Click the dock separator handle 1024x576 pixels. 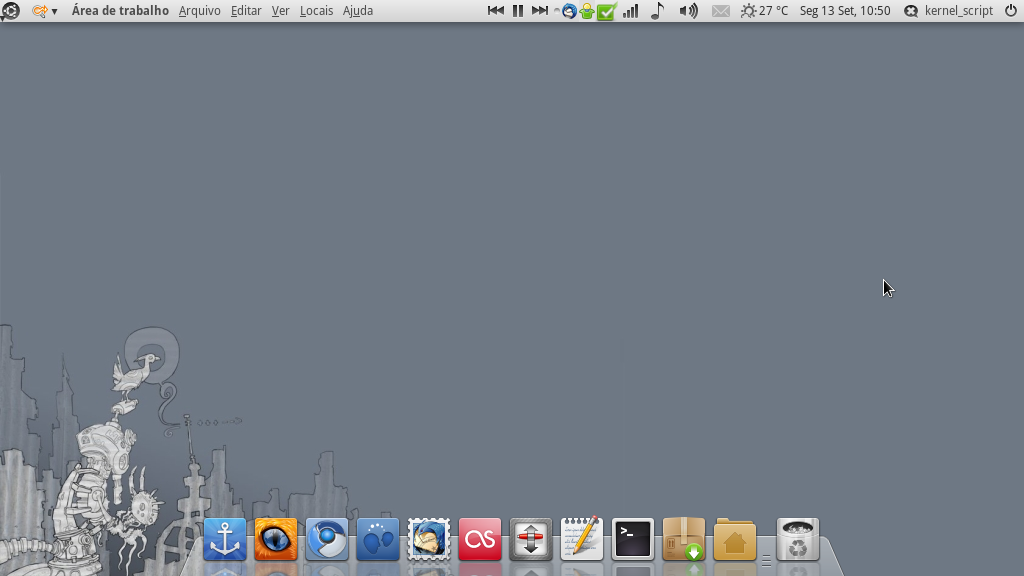[x=766, y=560]
